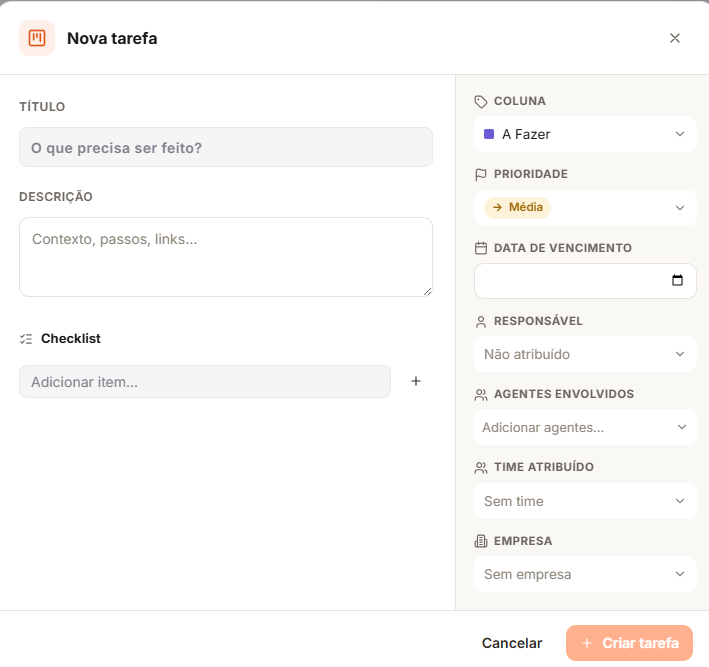The height and width of the screenshot is (667, 709).
Task: Open the date picker calendar button
Action: point(677,280)
